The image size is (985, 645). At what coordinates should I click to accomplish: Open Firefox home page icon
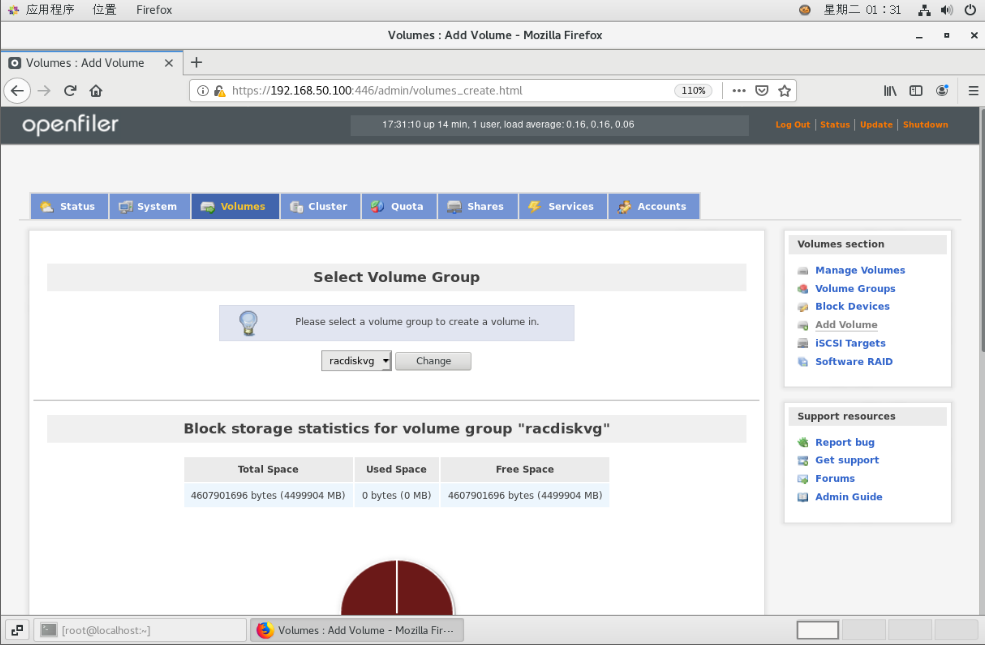tap(95, 90)
